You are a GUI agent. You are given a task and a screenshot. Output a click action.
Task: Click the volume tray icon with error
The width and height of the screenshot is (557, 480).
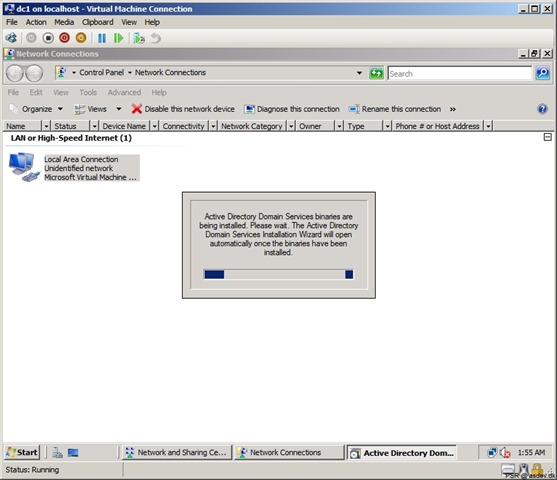pos(505,453)
